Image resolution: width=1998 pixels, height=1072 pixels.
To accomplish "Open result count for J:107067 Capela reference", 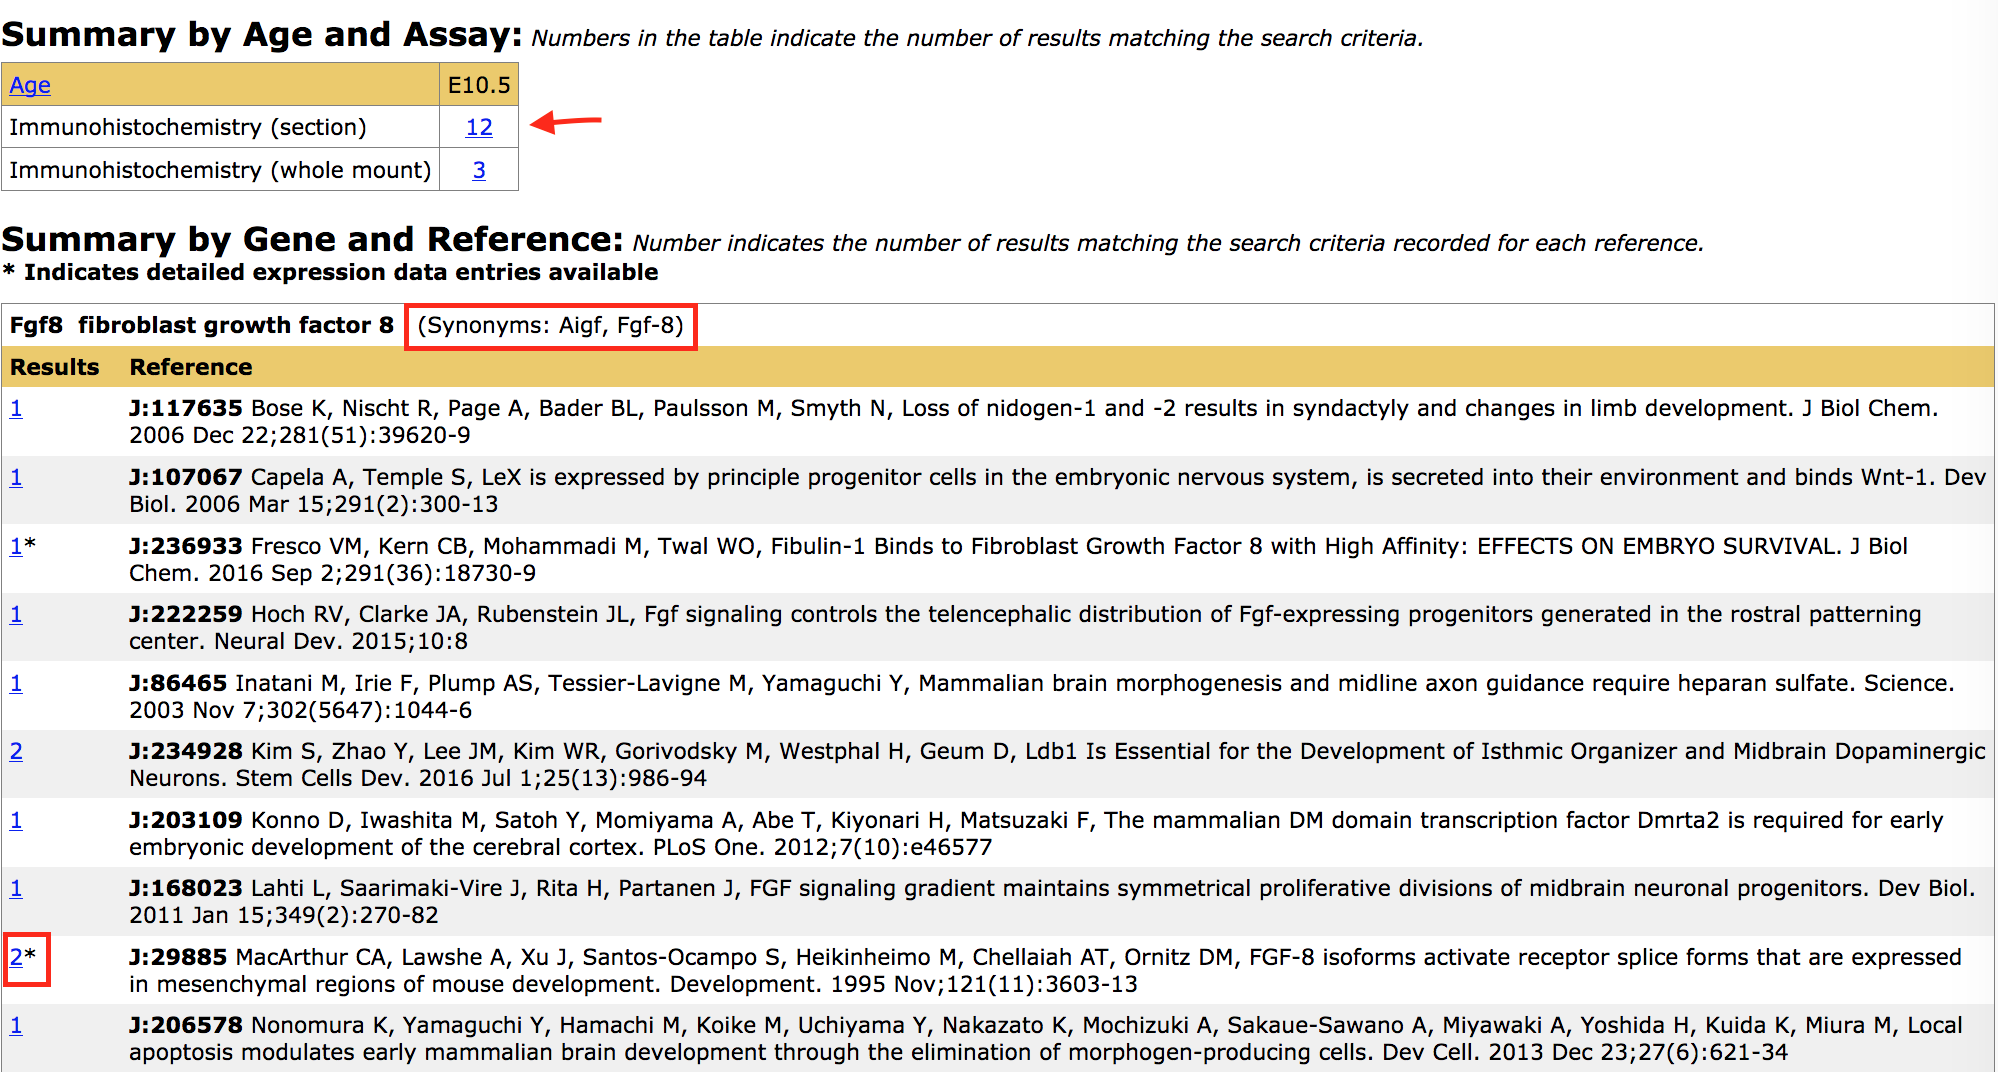I will (x=16, y=477).
